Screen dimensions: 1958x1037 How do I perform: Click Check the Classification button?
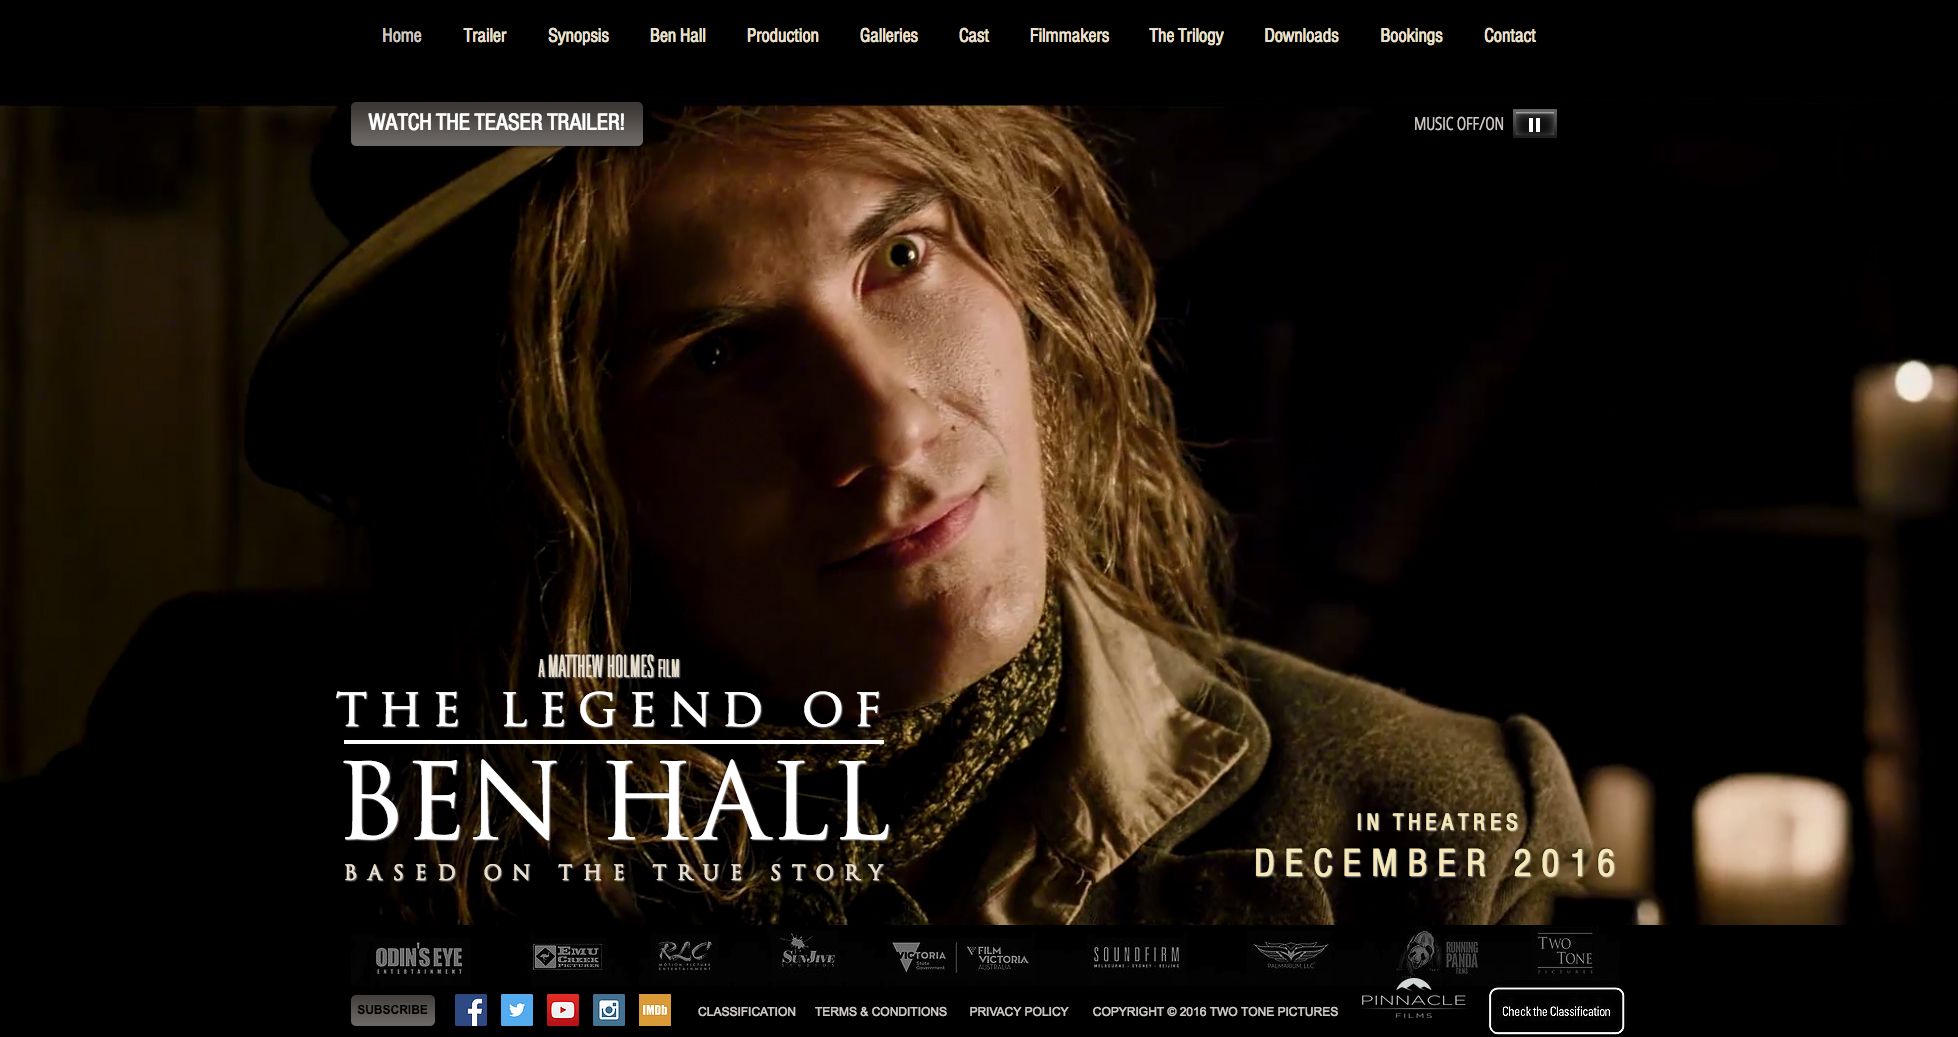(1556, 1011)
